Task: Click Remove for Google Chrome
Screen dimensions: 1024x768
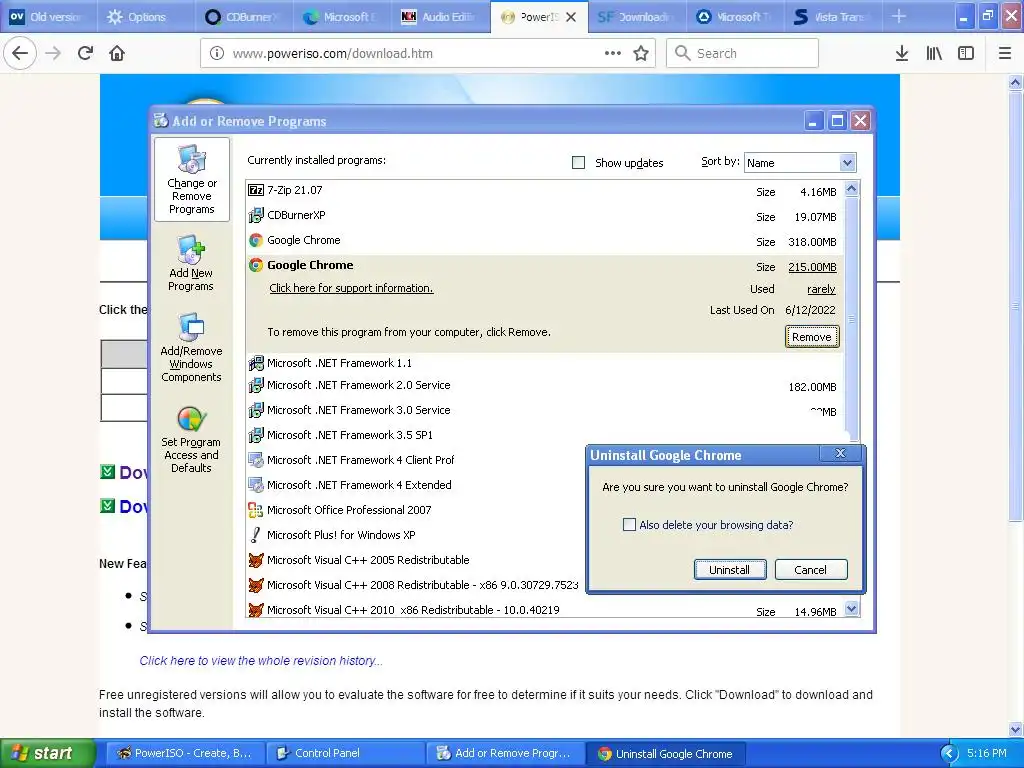Action: (812, 337)
